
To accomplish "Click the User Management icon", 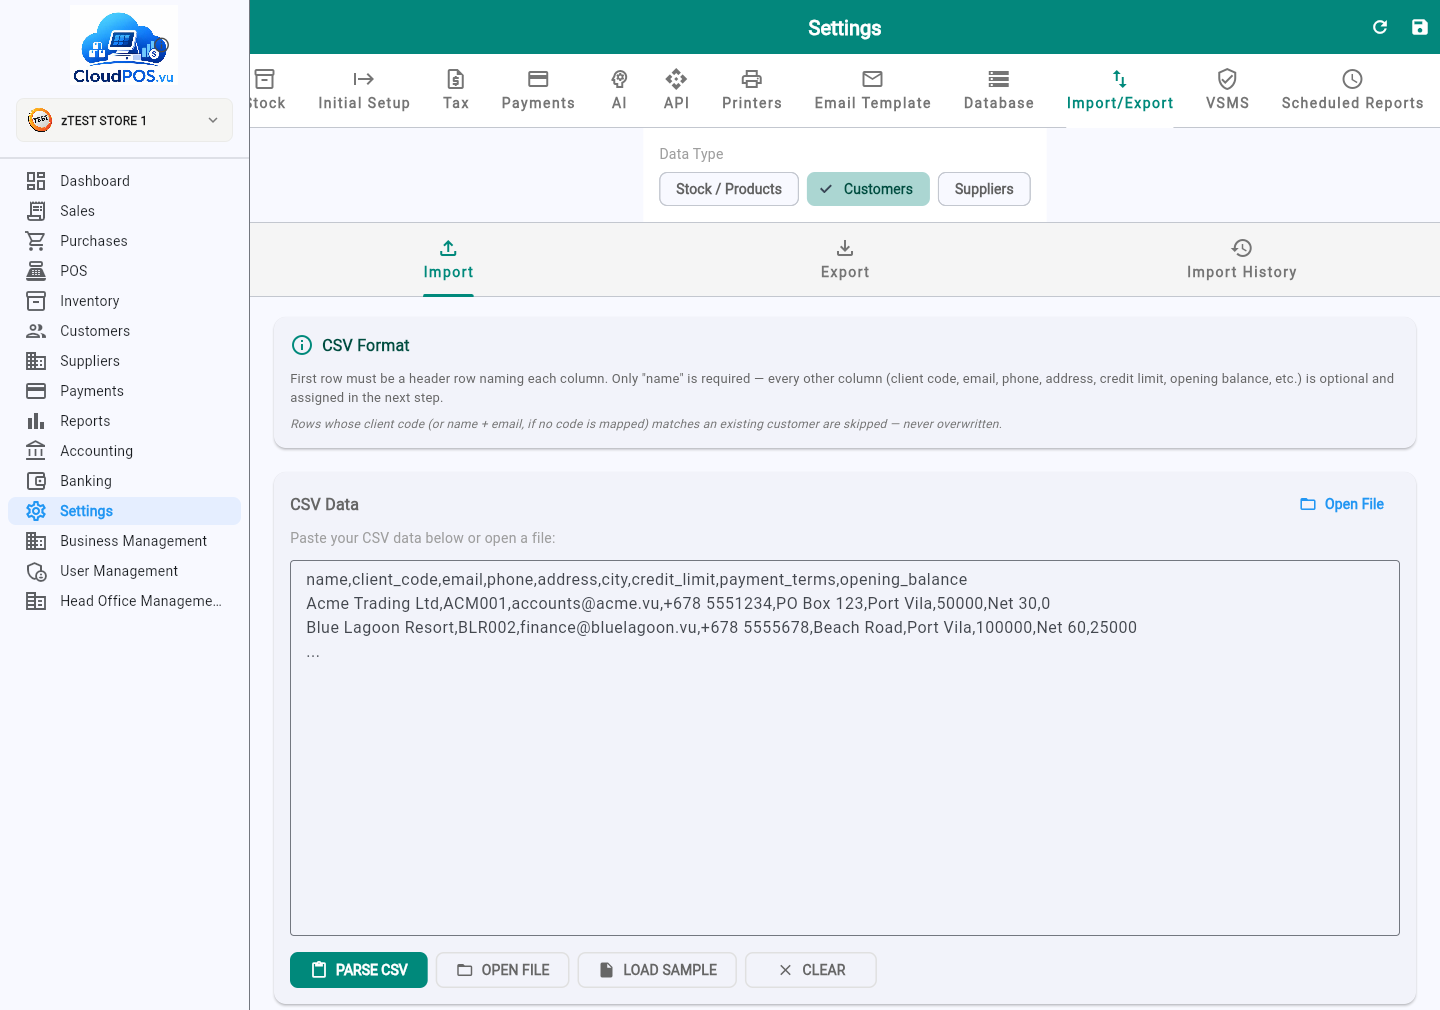I will point(36,571).
